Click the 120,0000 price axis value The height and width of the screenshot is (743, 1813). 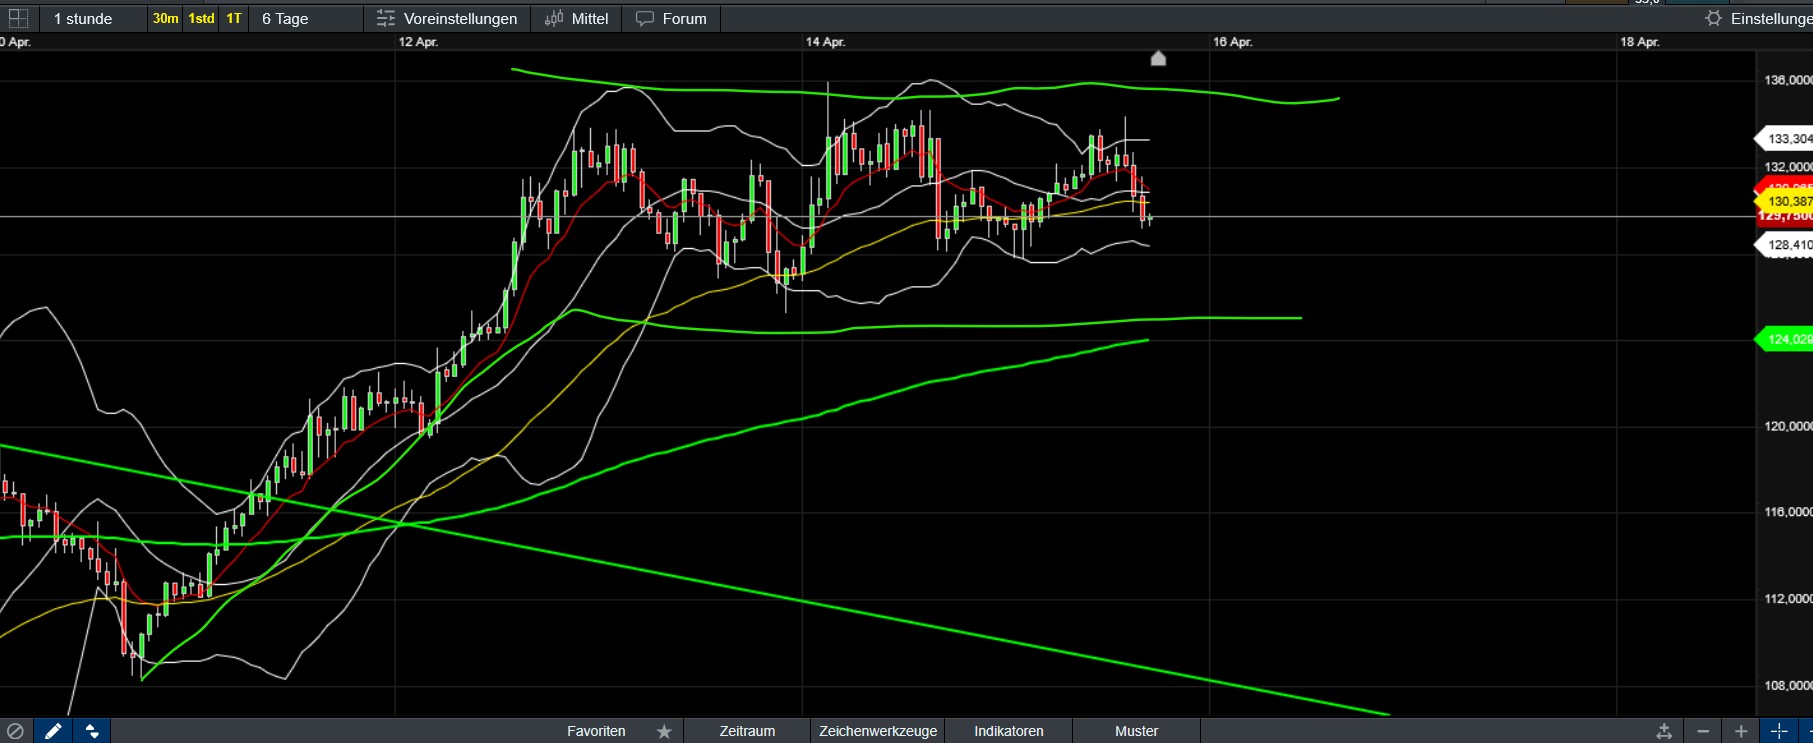pyautogui.click(x=1788, y=426)
